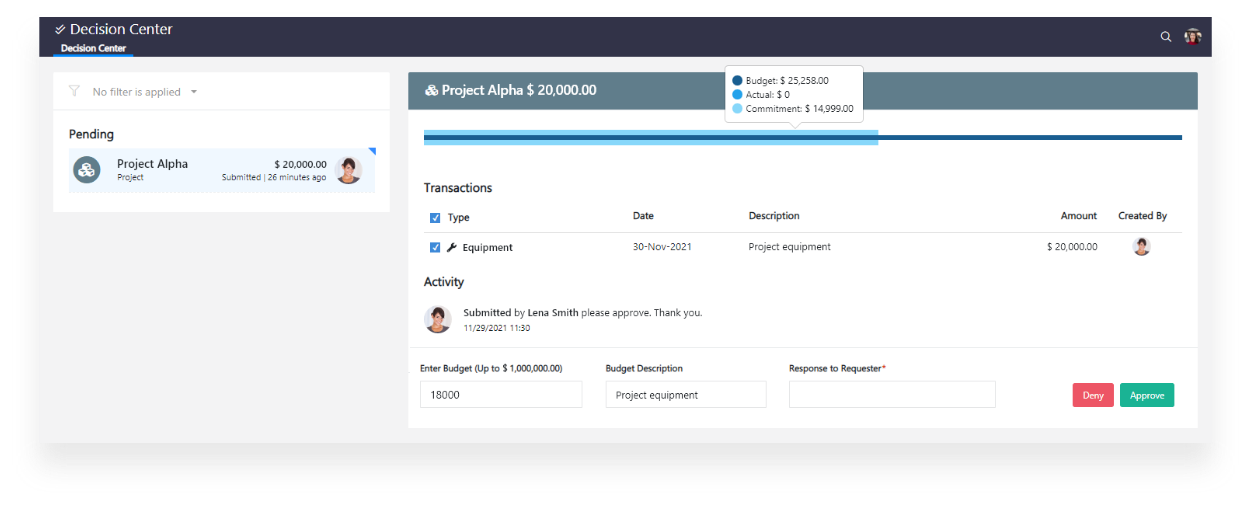Image resolution: width=1251 pixels, height=505 pixels.
Task: Click the Enter Budget input field
Action: pyautogui.click(x=500, y=394)
